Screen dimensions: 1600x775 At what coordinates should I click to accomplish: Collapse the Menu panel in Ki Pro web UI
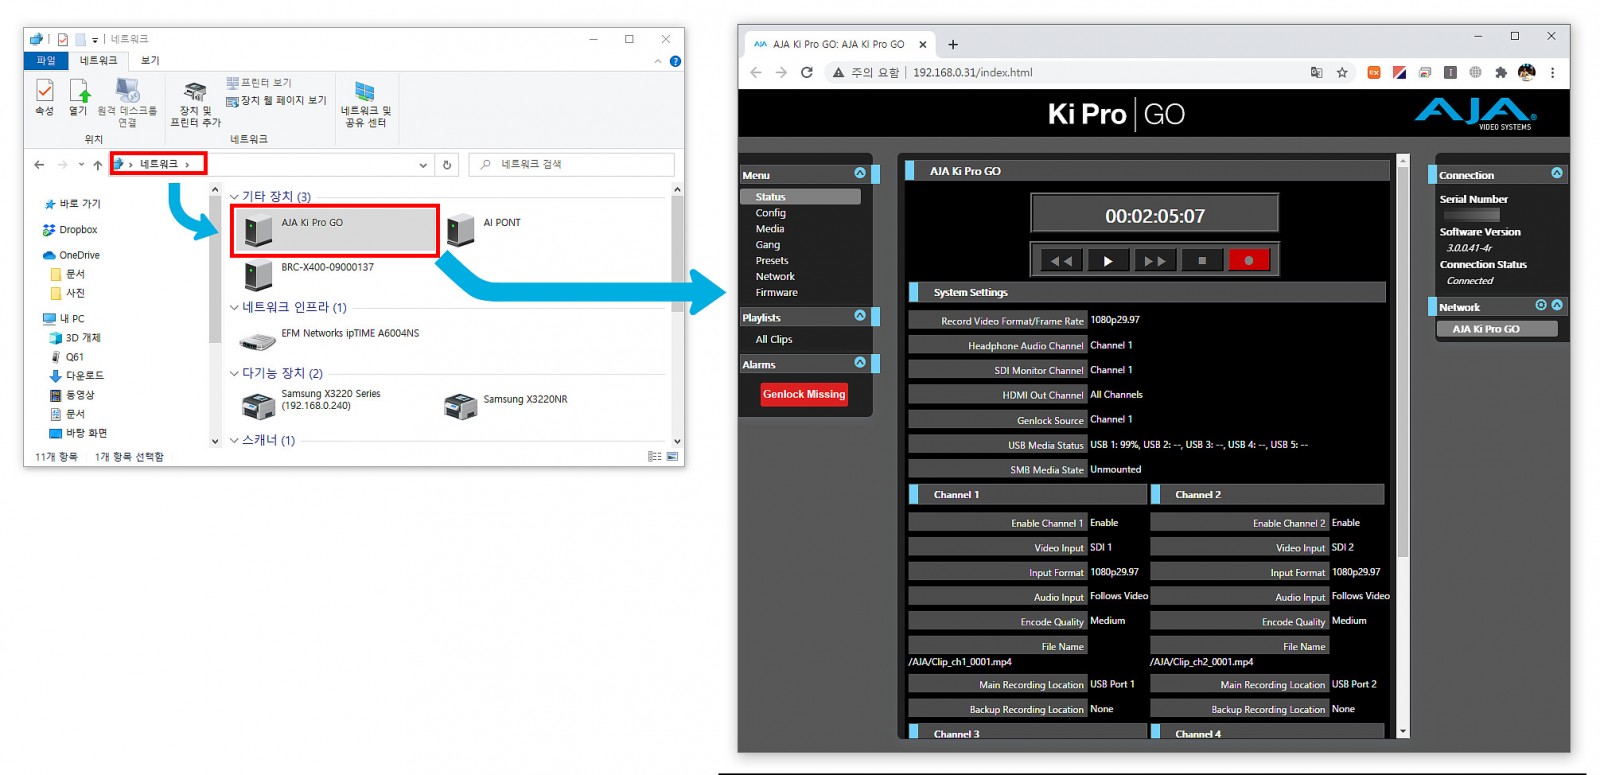860,173
